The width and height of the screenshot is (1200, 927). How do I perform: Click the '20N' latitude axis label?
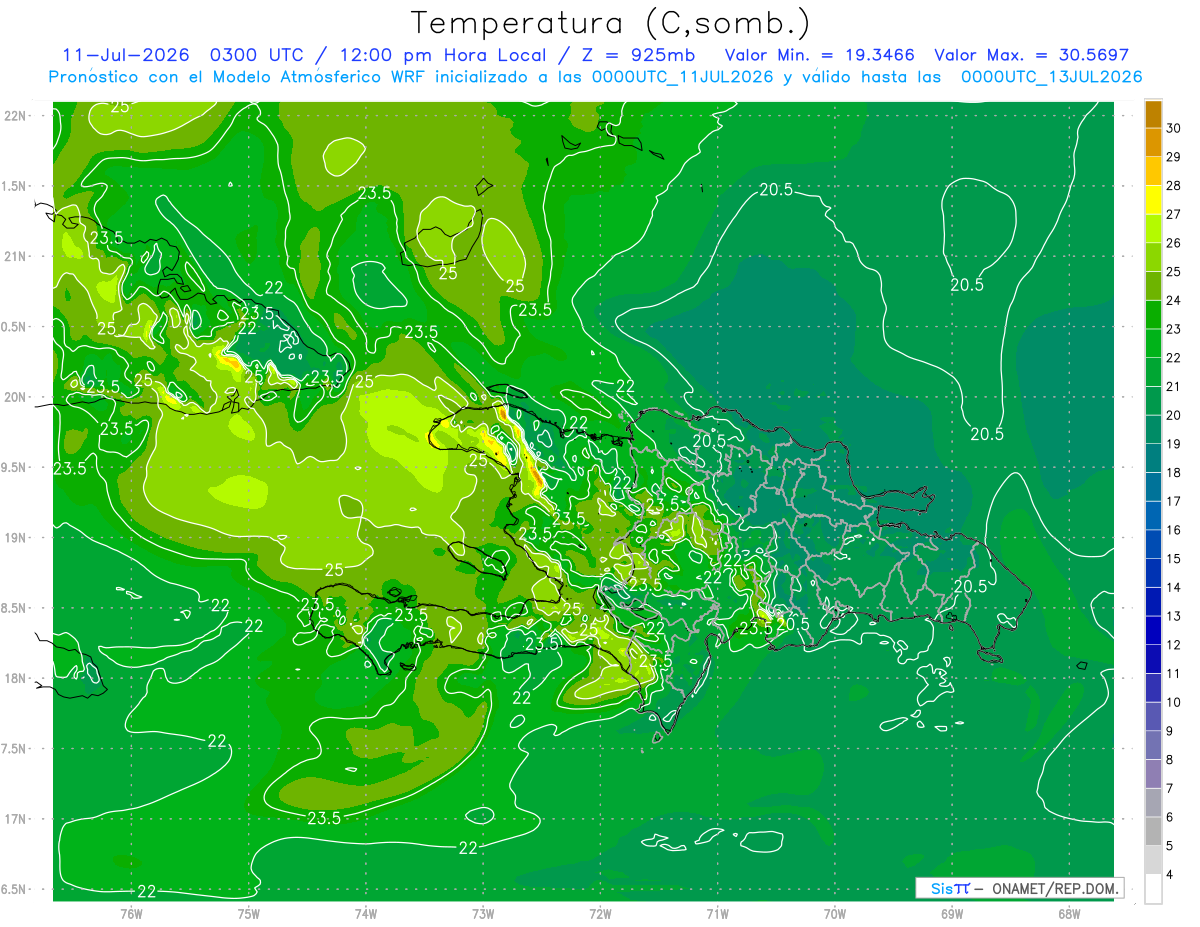pyautogui.click(x=16, y=397)
